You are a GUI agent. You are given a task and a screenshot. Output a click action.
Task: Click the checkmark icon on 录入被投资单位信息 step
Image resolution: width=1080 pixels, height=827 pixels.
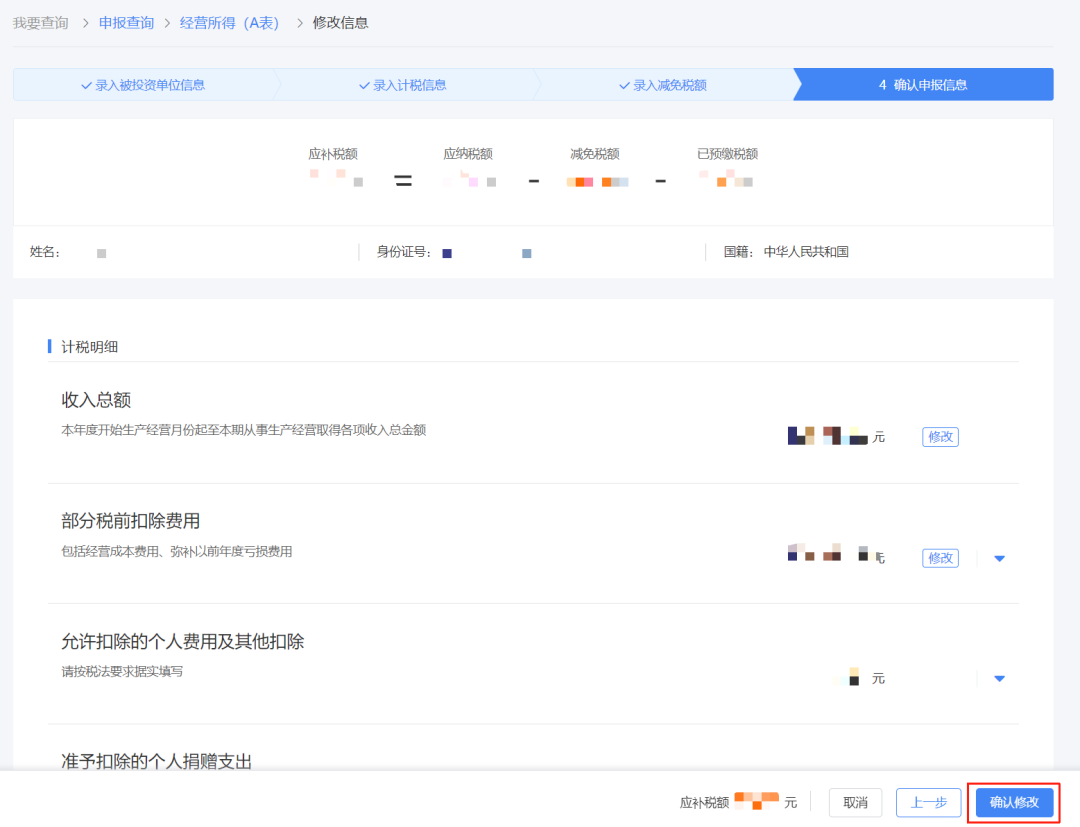(85, 84)
